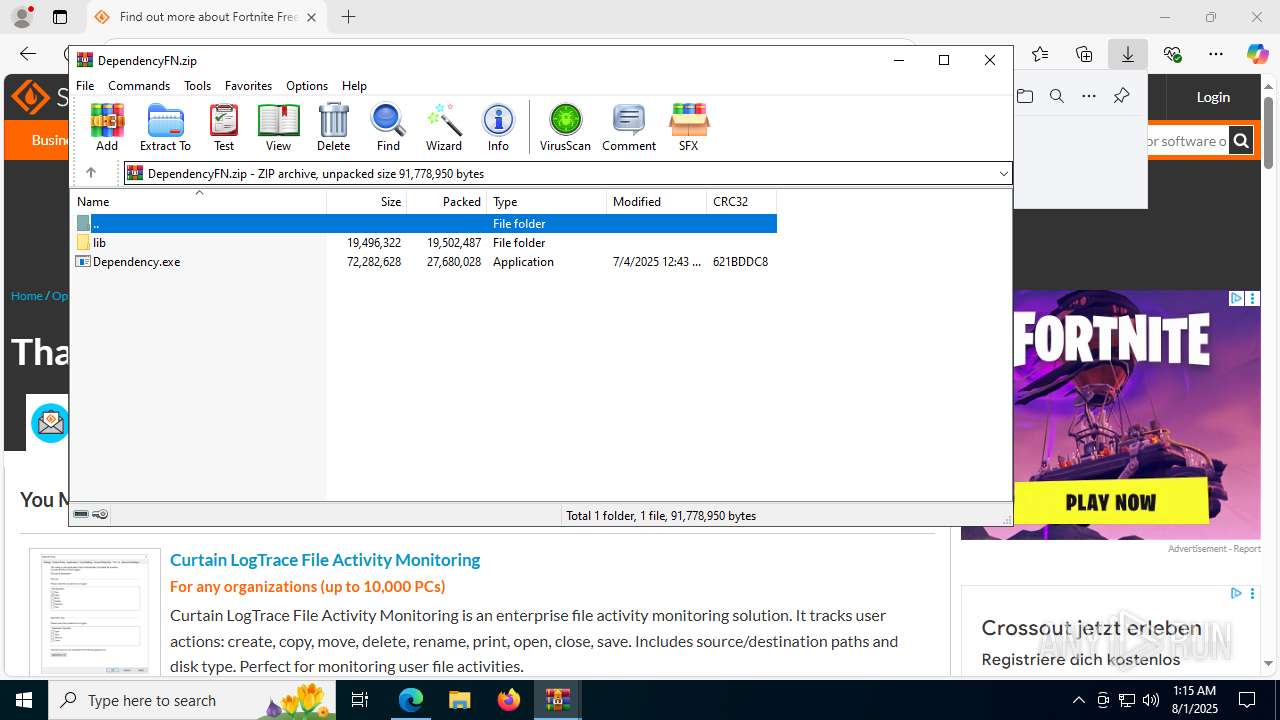The height and width of the screenshot is (720, 1280).
Task: Click the Extract To toolbar icon
Action: click(165, 127)
